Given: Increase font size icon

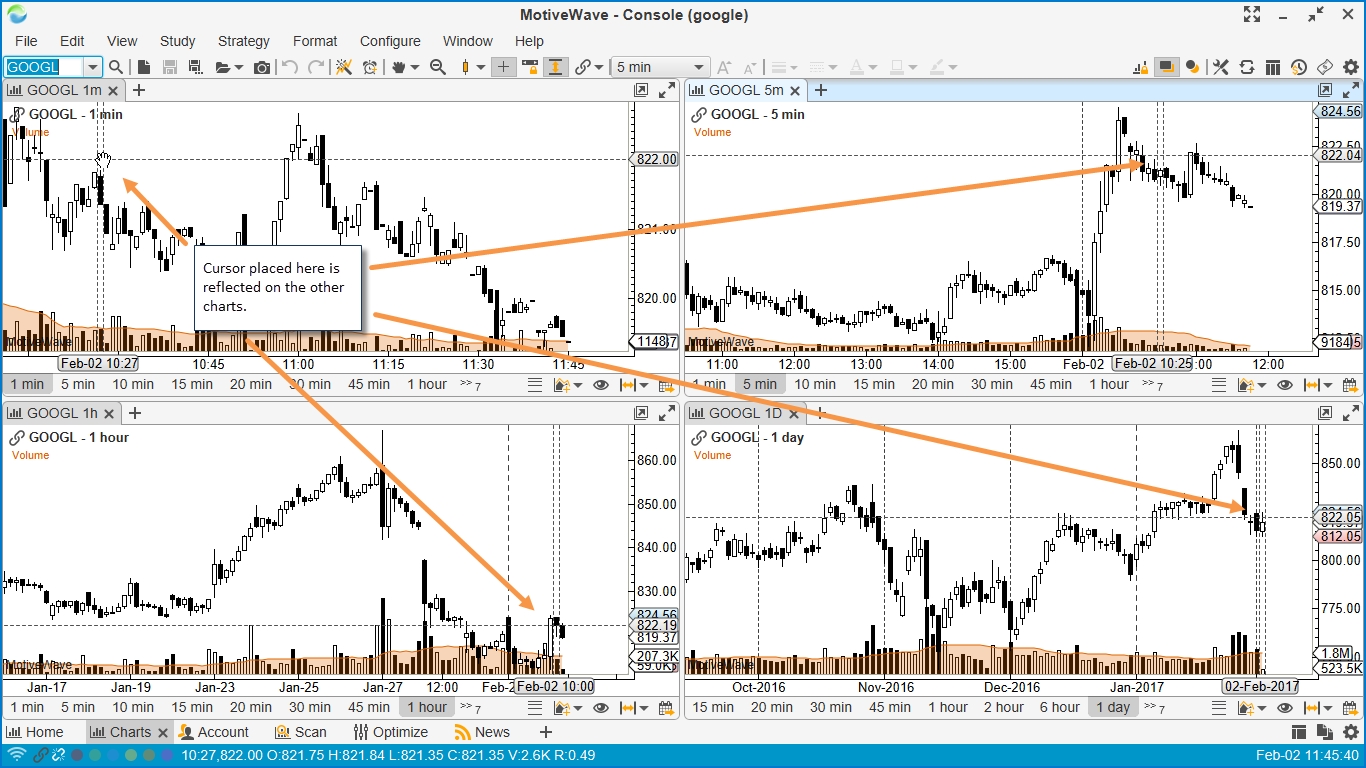Looking at the screenshot, I should pyautogui.click(x=725, y=67).
